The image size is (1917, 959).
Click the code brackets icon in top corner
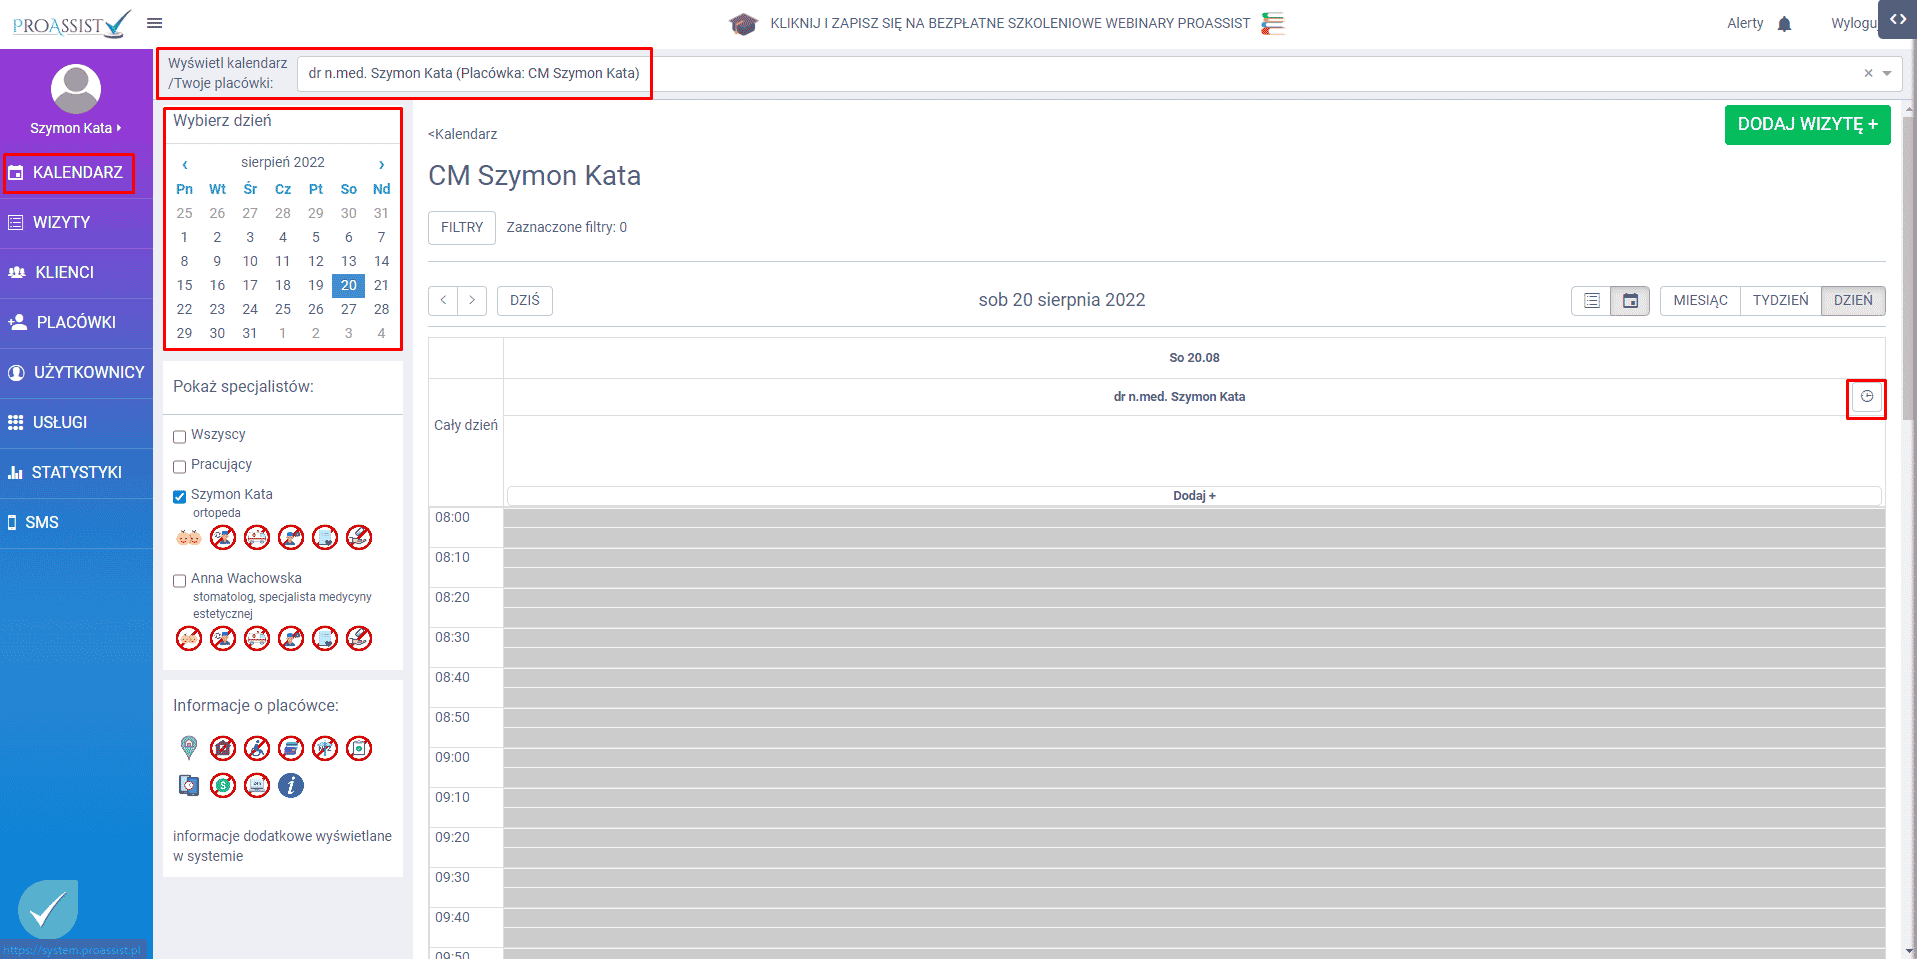tap(1897, 19)
